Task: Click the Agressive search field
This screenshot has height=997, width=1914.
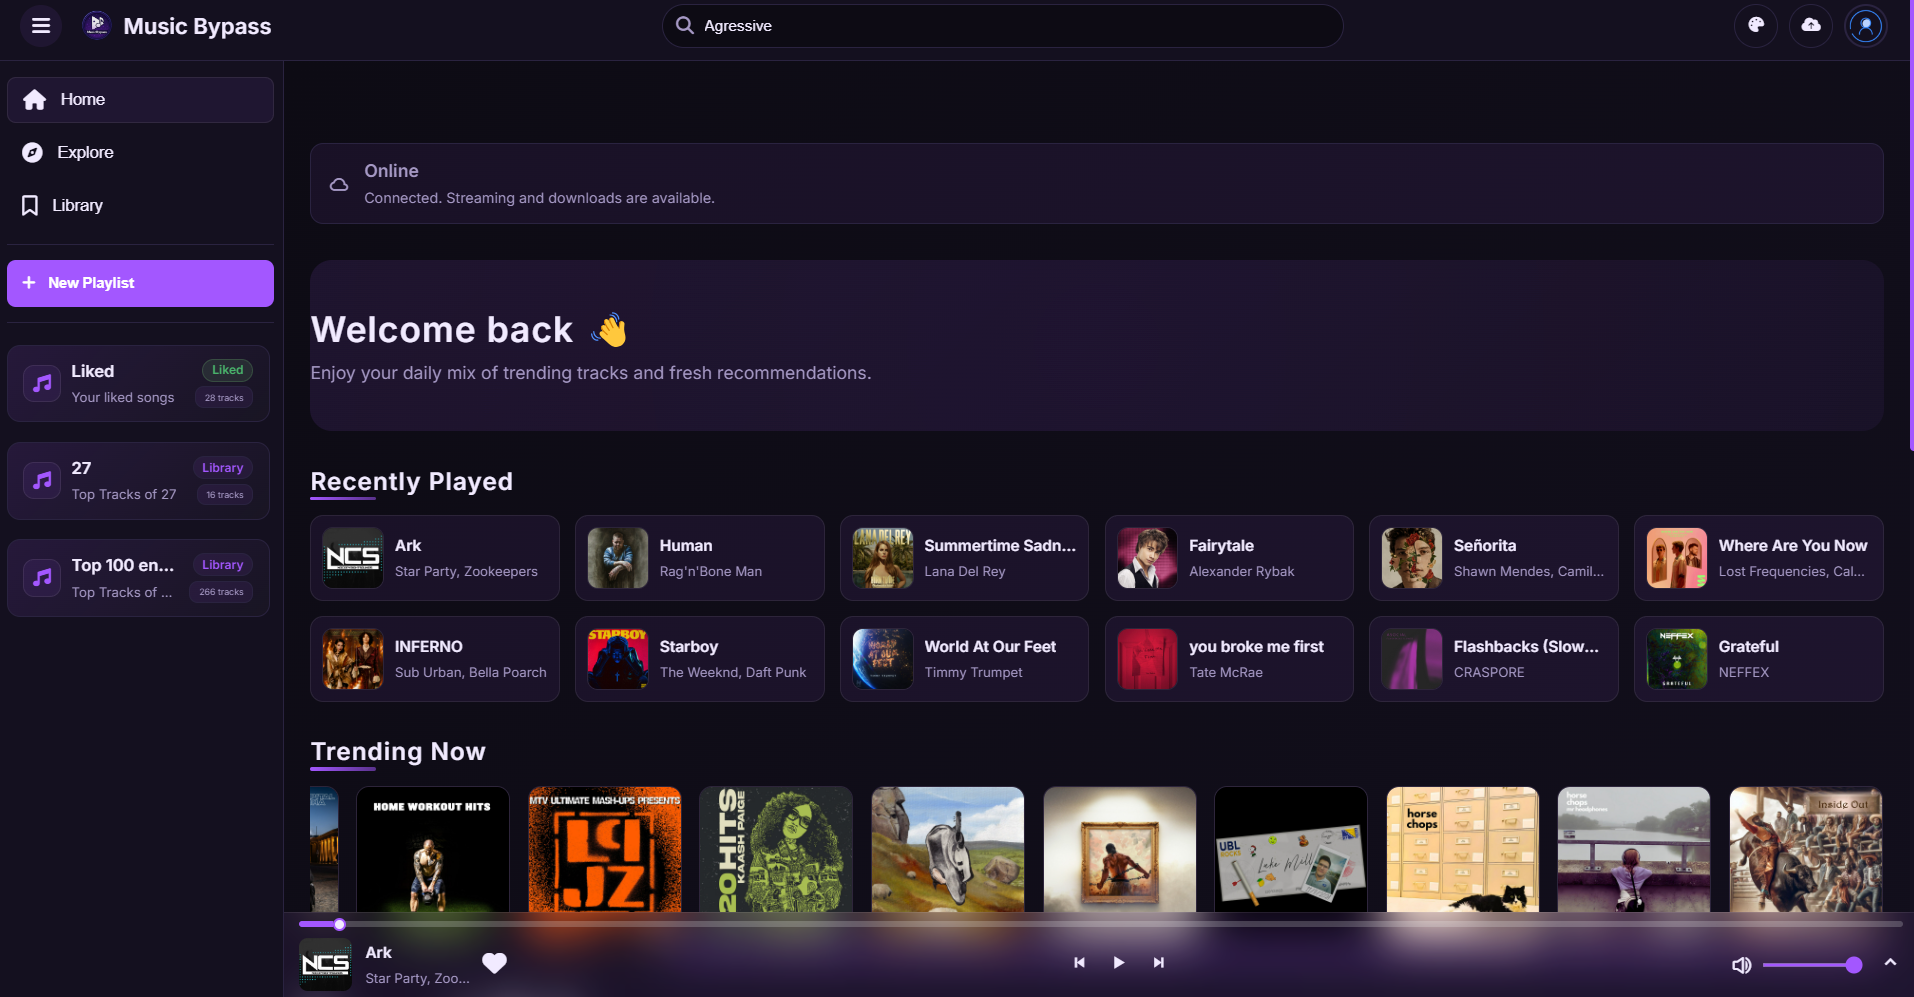Action: (1000, 25)
